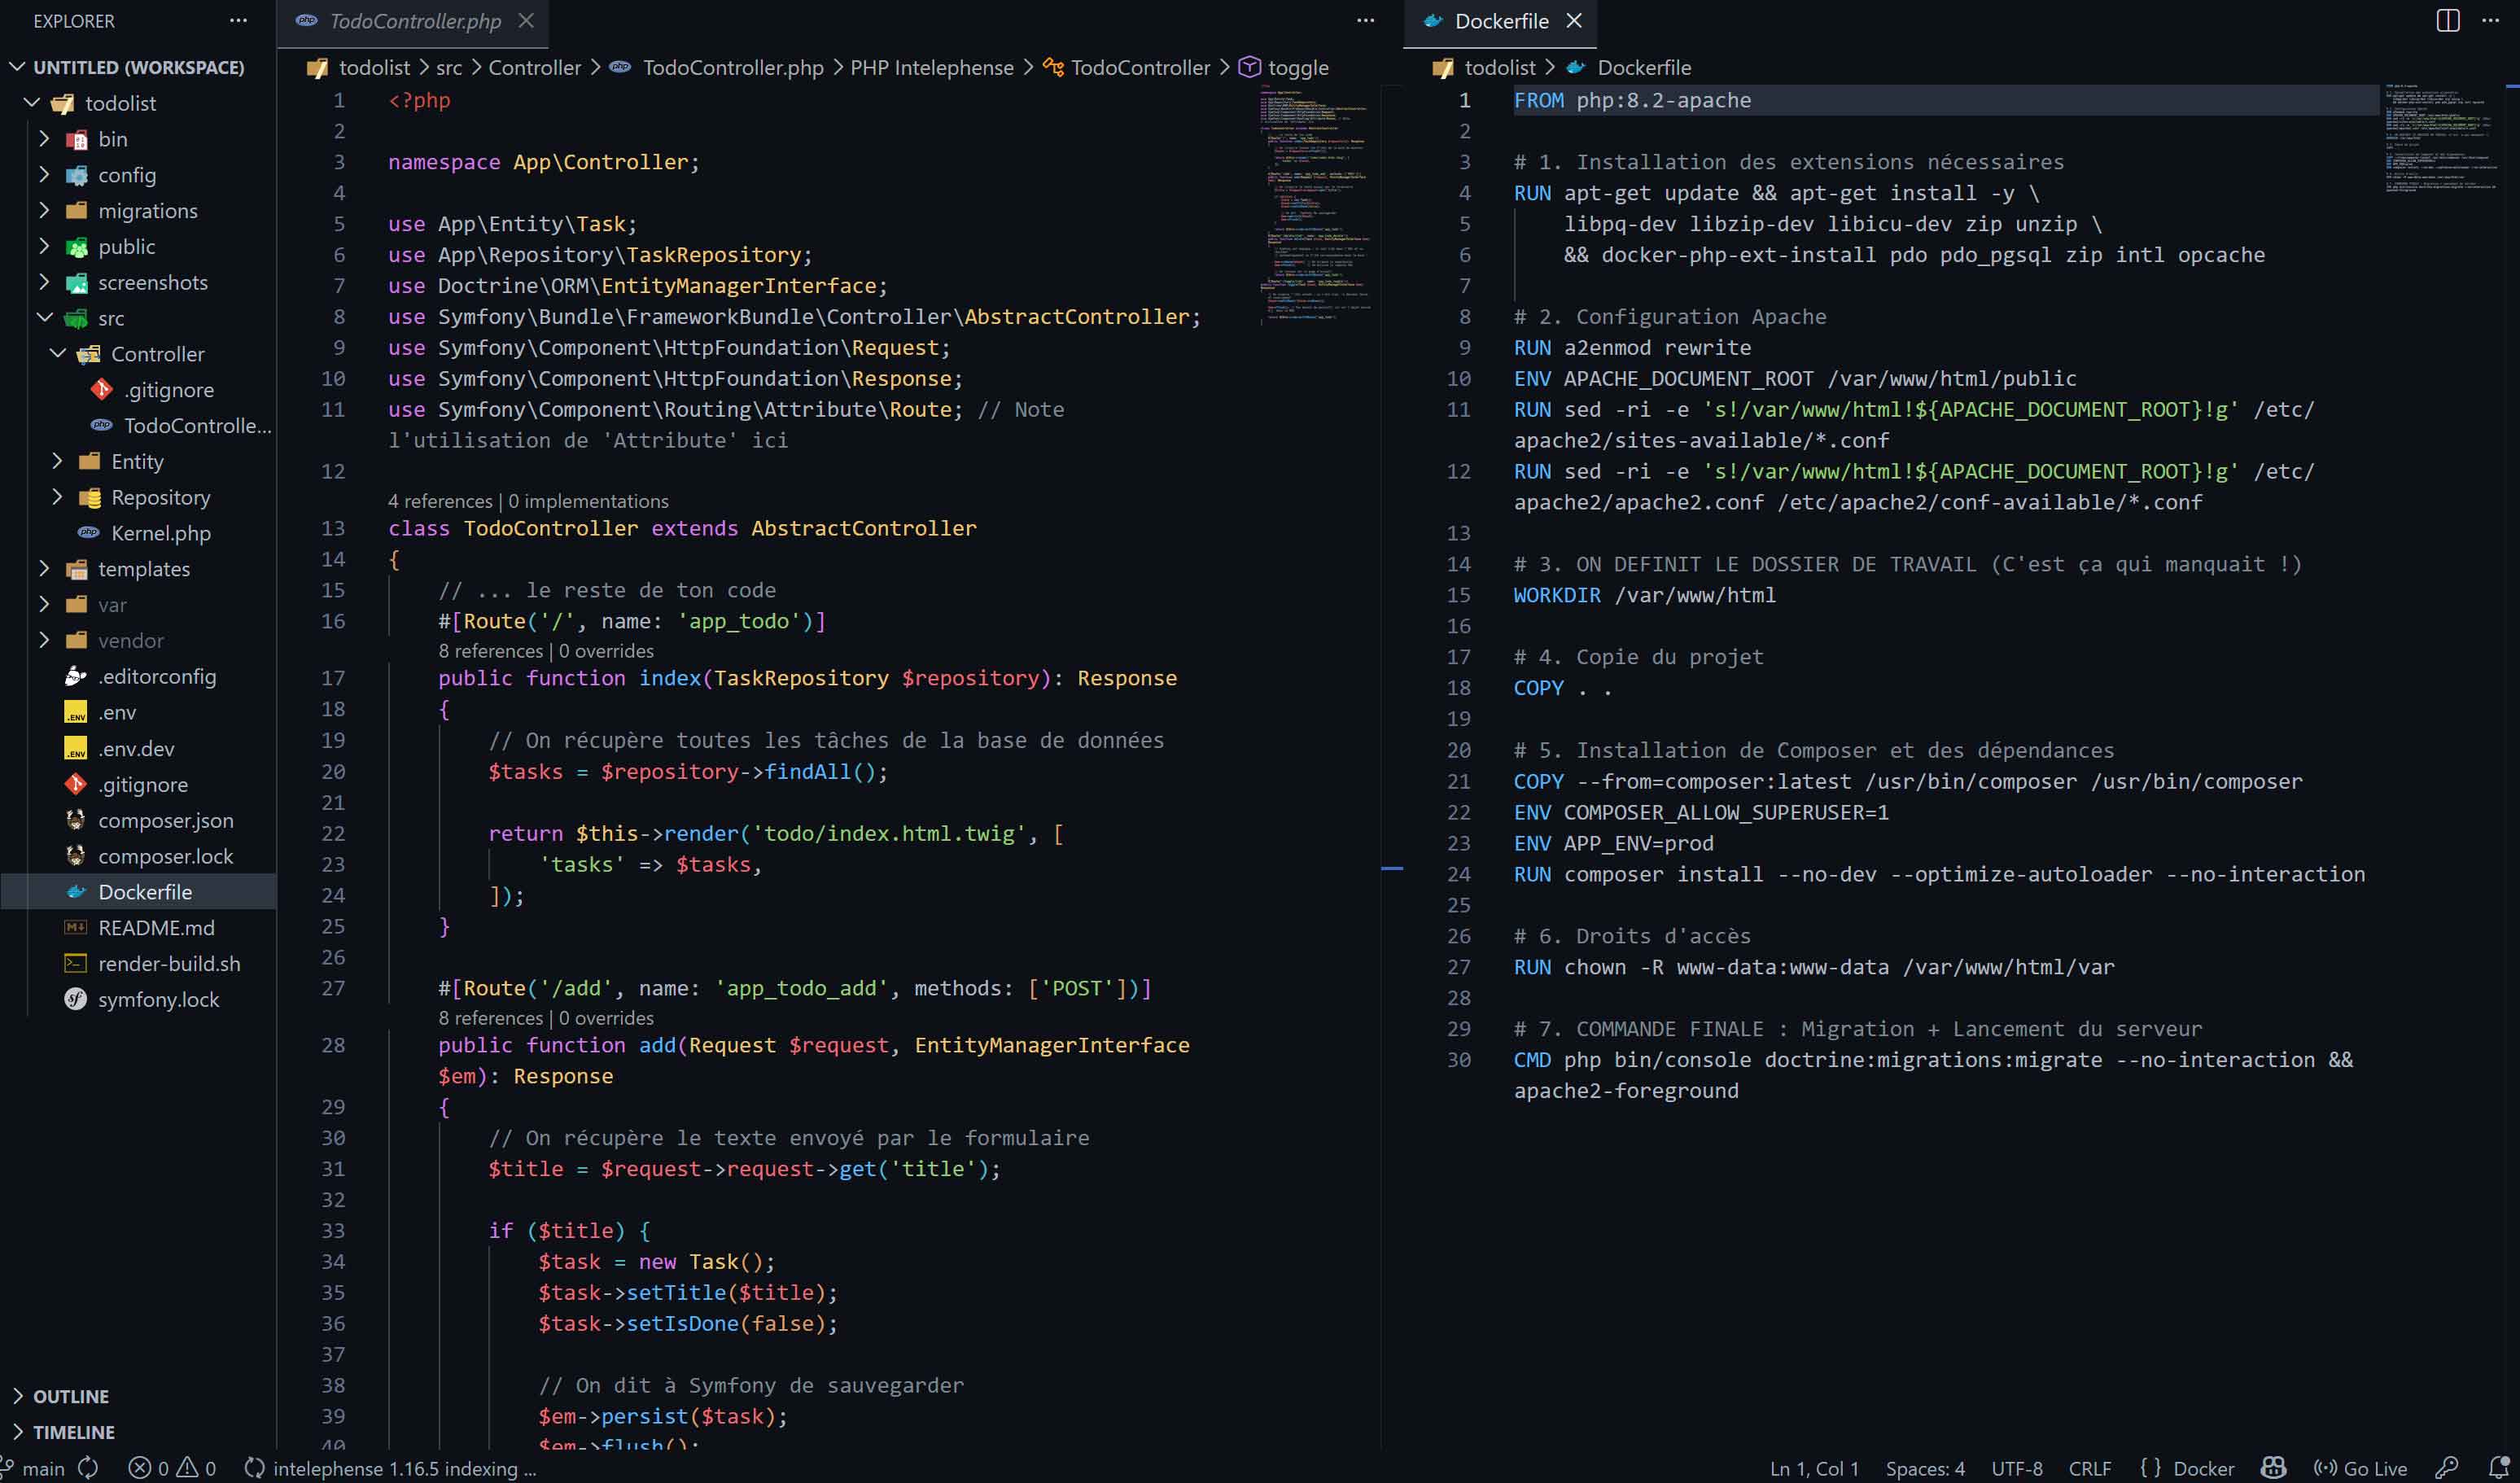The image size is (2520, 1483).
Task: Click the git icon of root .gitignore file
Action: pyautogui.click(x=76, y=783)
